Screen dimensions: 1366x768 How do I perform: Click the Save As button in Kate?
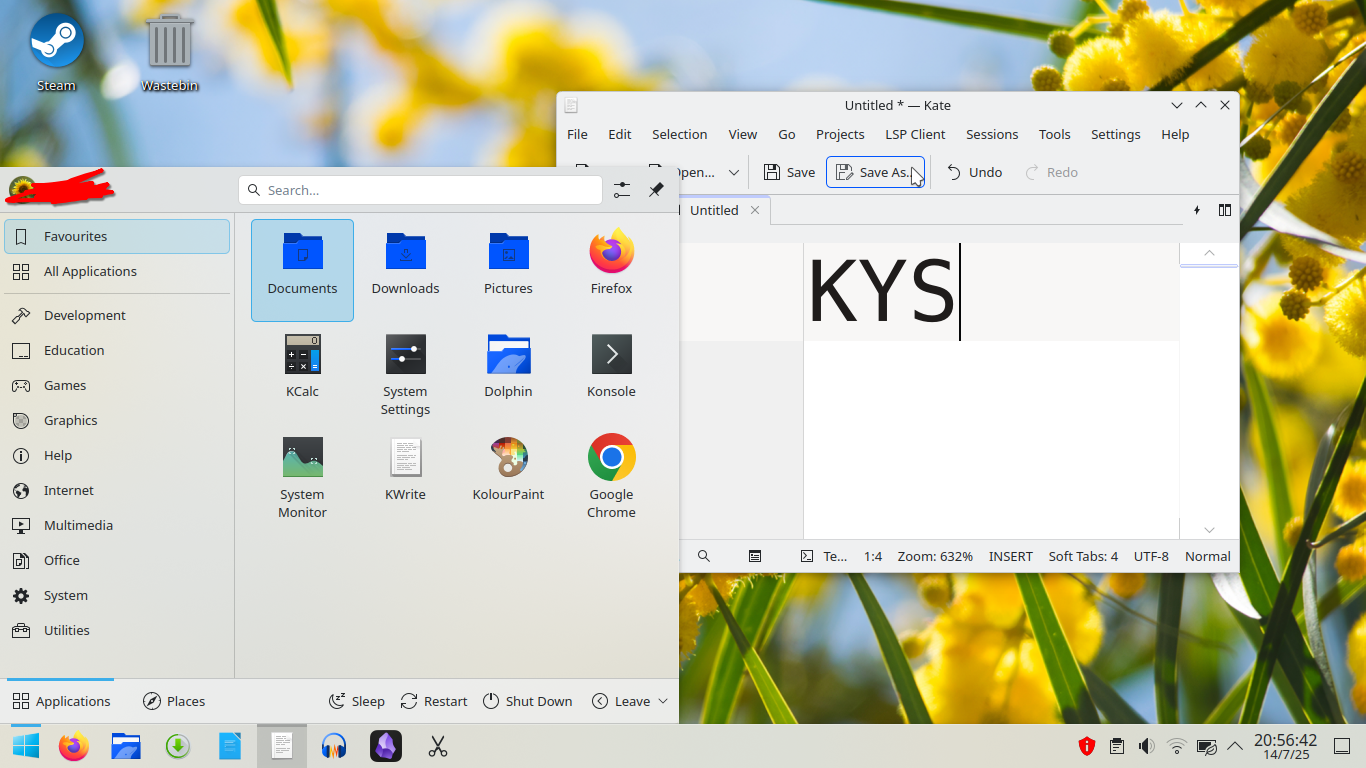click(x=875, y=172)
